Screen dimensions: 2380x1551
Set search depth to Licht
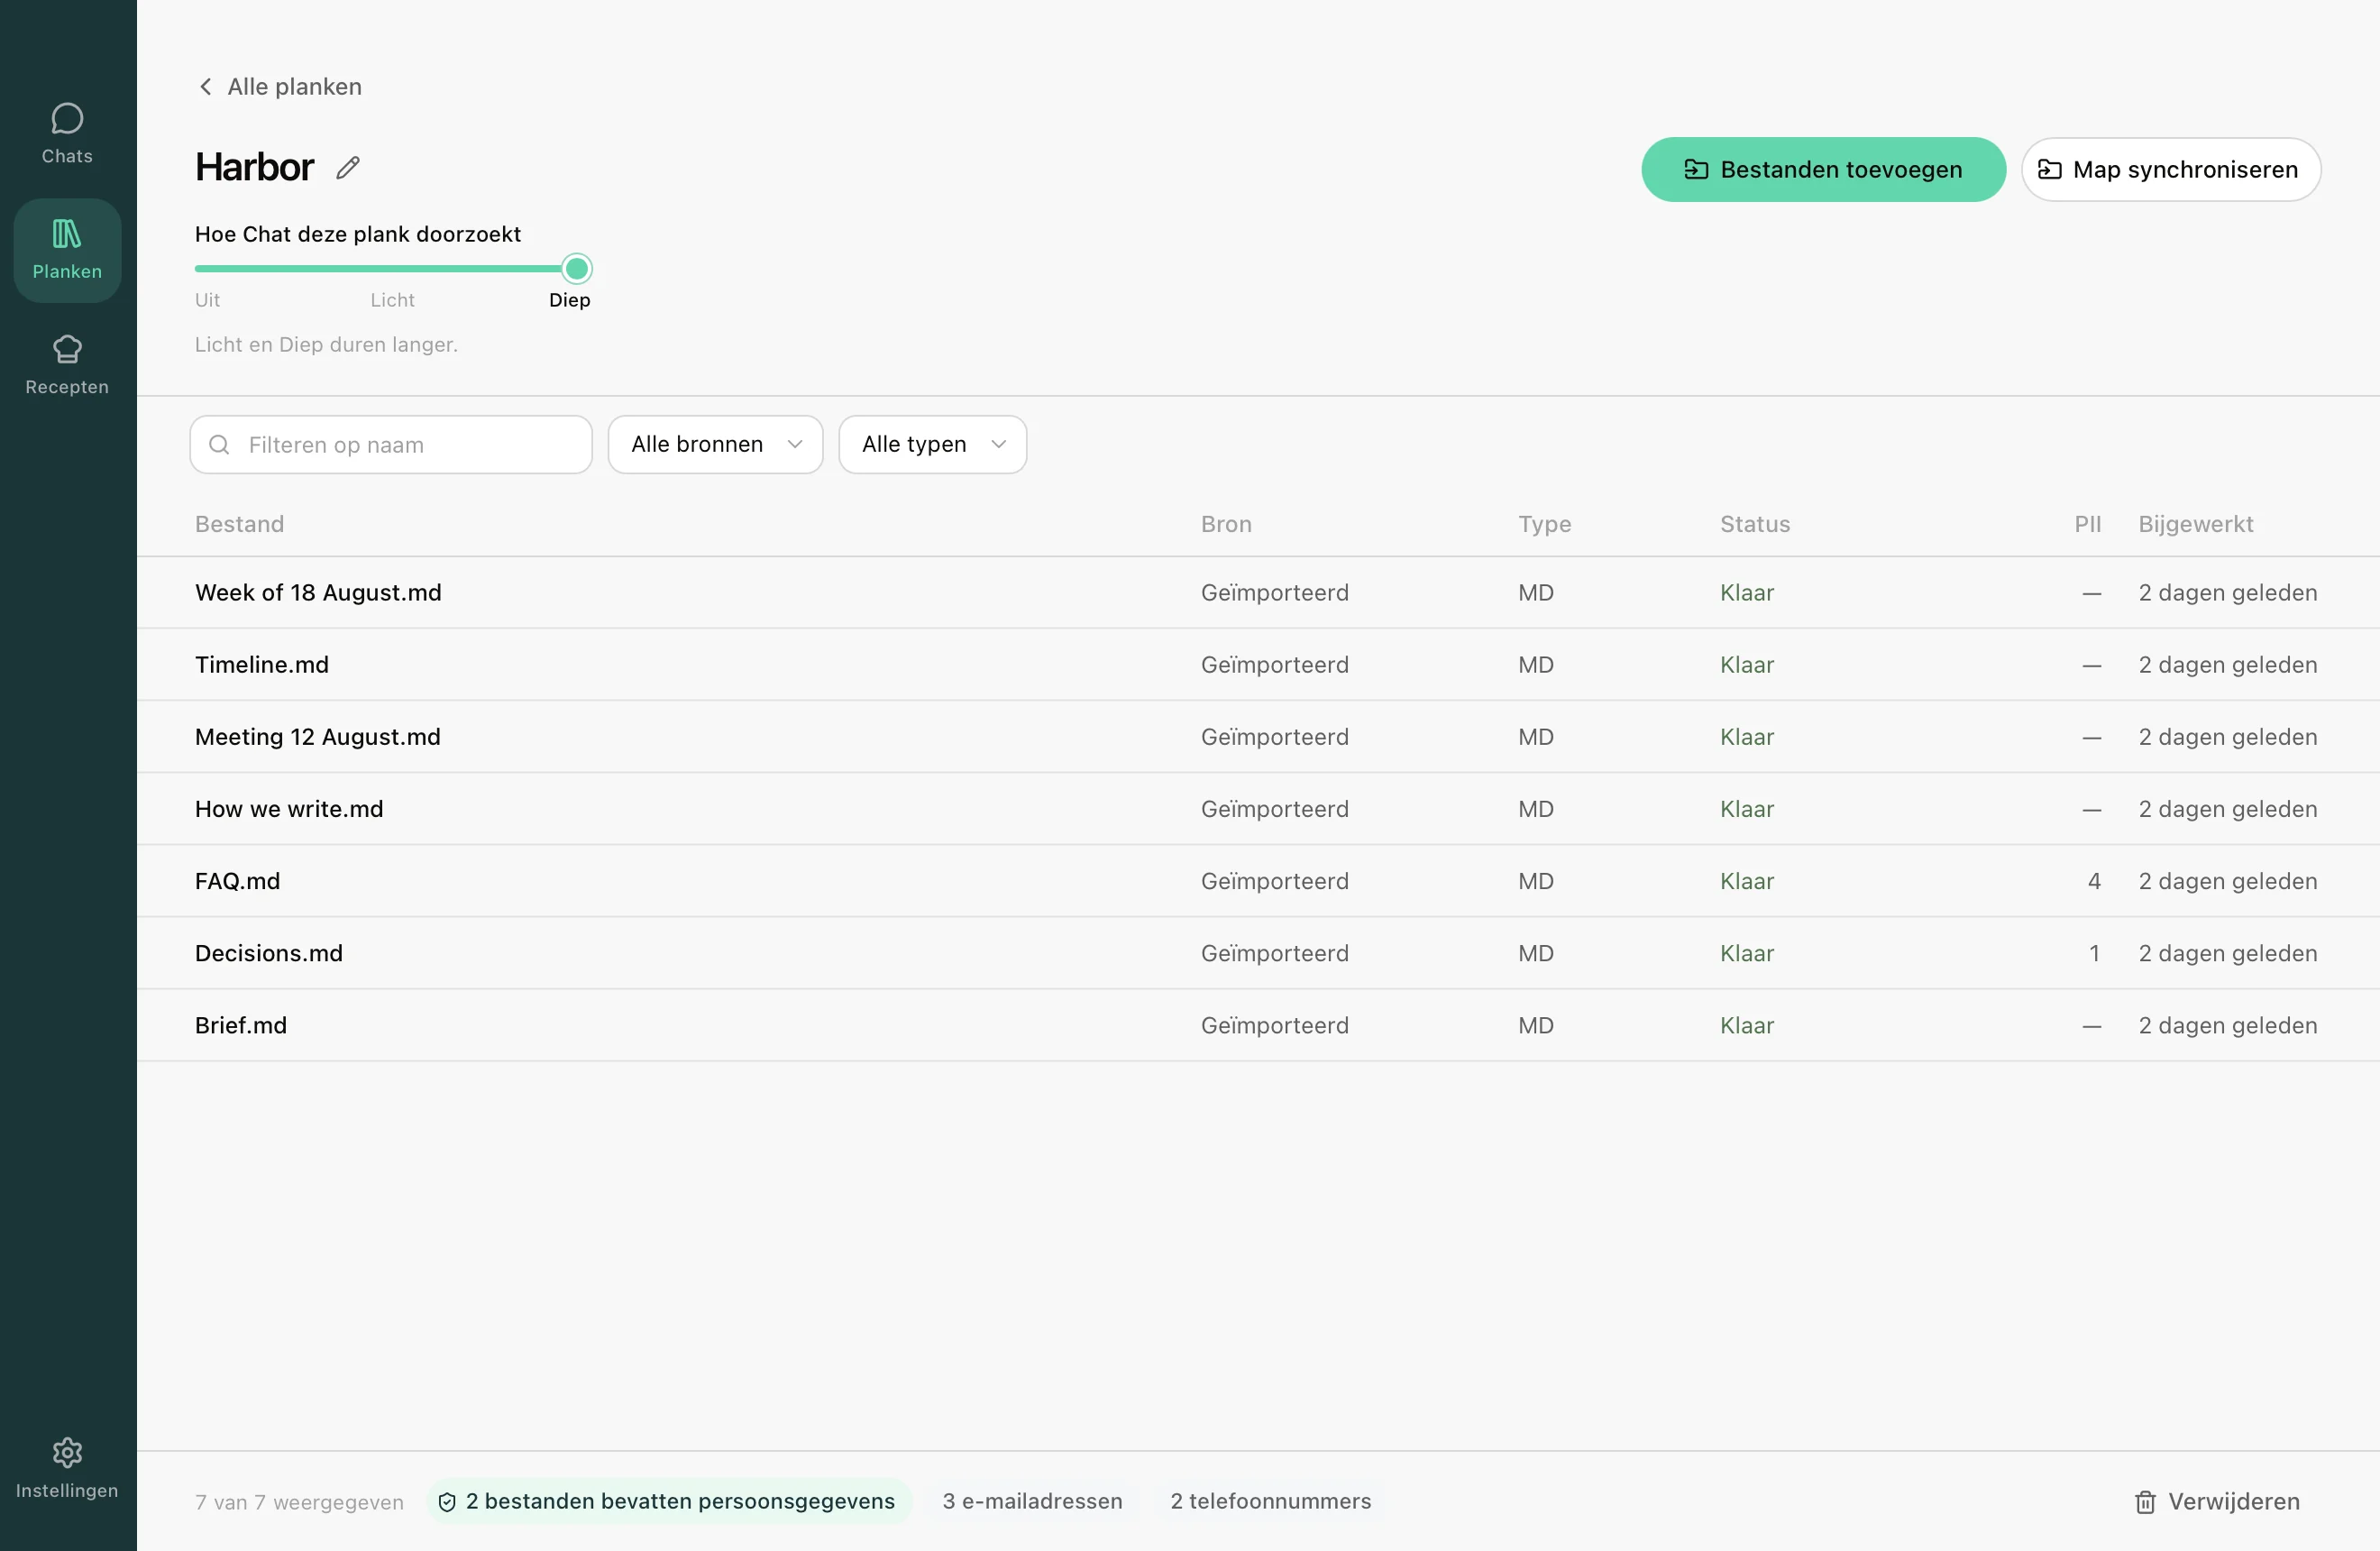pos(392,300)
